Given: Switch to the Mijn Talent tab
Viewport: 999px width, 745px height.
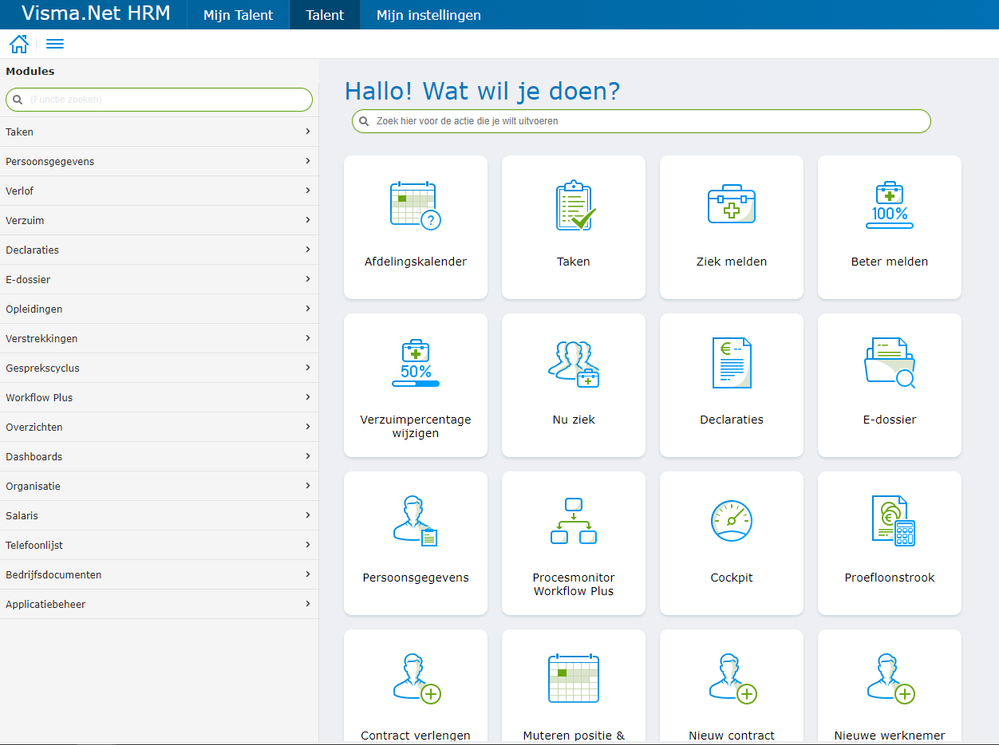Looking at the screenshot, I should tap(238, 15).
